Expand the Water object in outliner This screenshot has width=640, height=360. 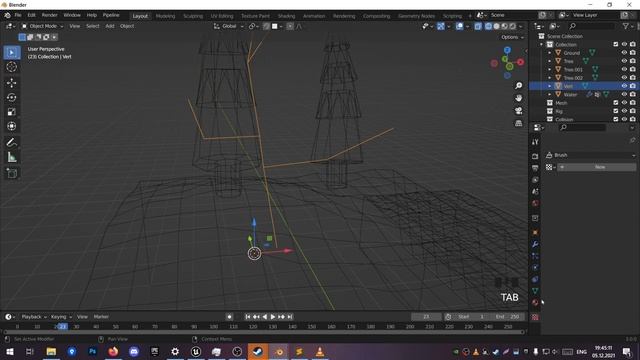(x=549, y=94)
